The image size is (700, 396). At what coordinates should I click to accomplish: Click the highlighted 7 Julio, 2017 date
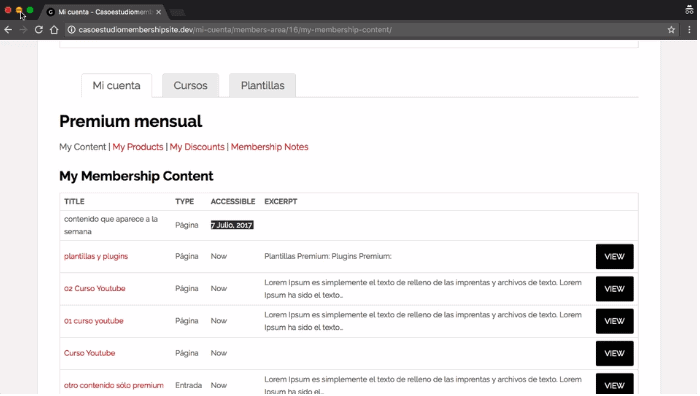point(232,225)
